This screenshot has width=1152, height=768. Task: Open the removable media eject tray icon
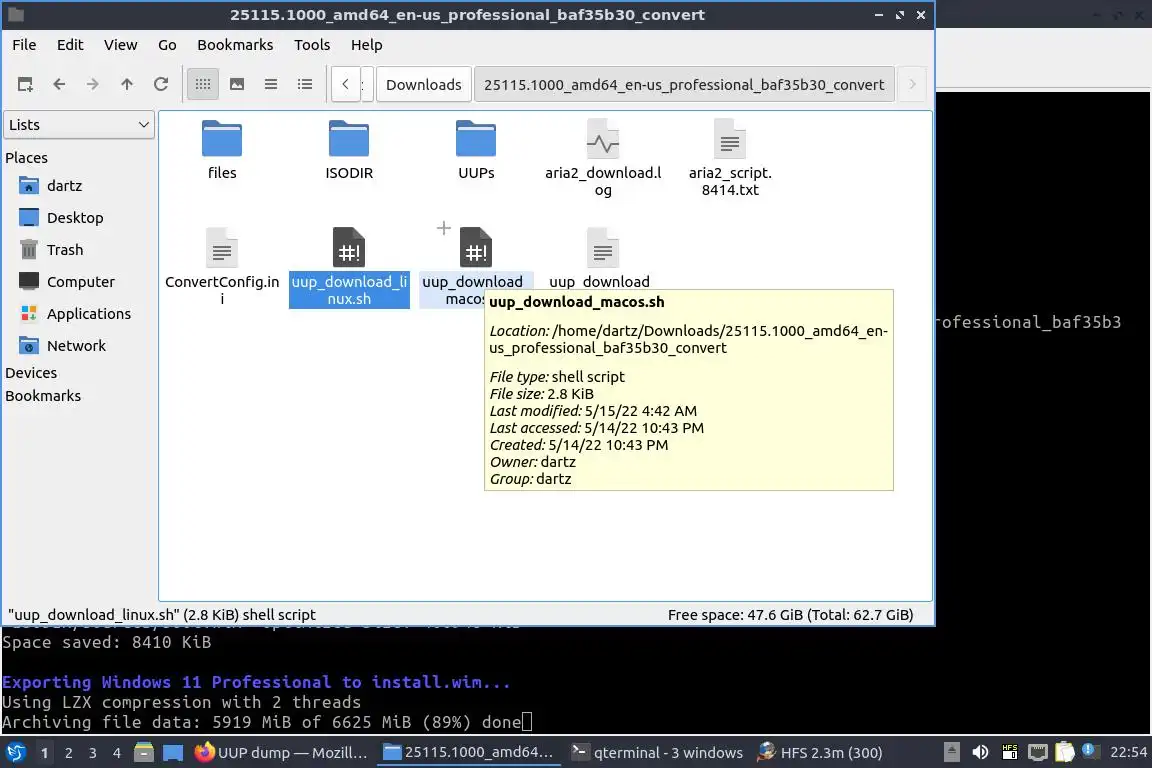coord(951,752)
